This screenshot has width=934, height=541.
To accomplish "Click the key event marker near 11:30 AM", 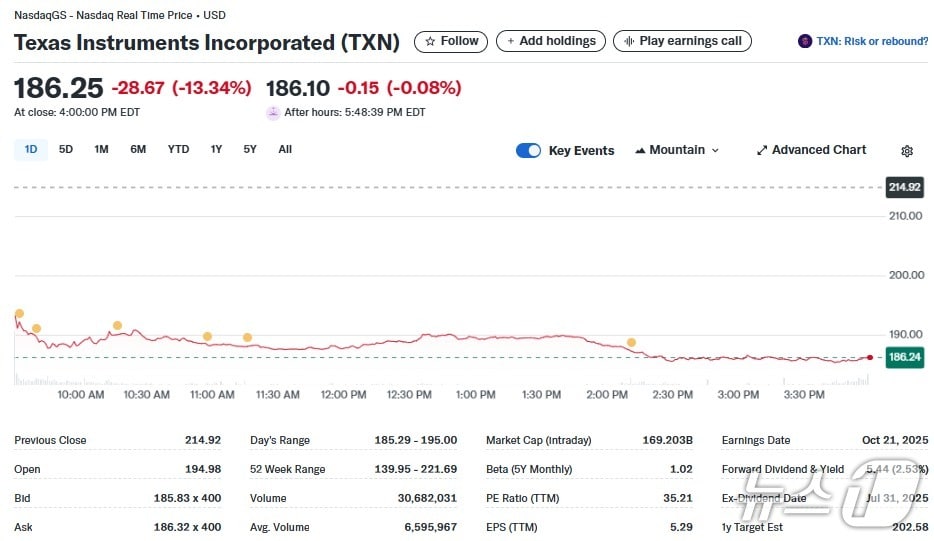I will coord(247,338).
